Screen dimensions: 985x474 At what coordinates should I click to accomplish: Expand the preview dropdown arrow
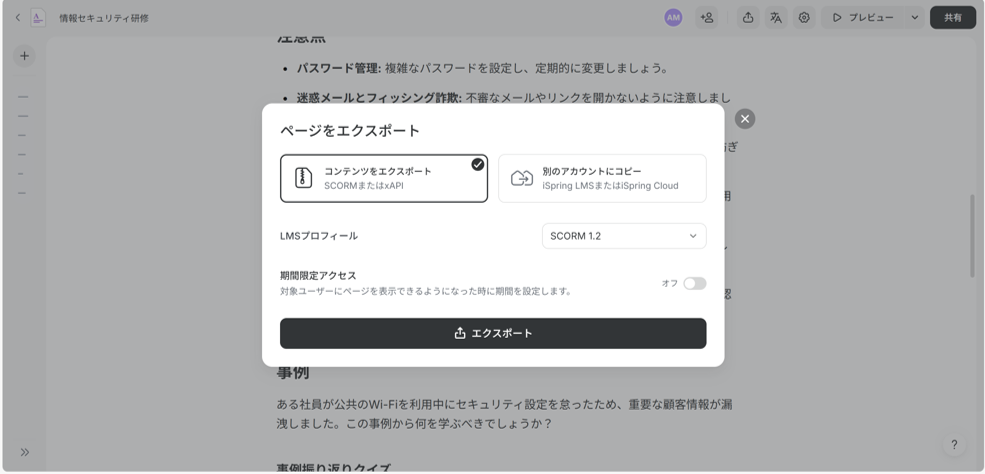(x=915, y=18)
